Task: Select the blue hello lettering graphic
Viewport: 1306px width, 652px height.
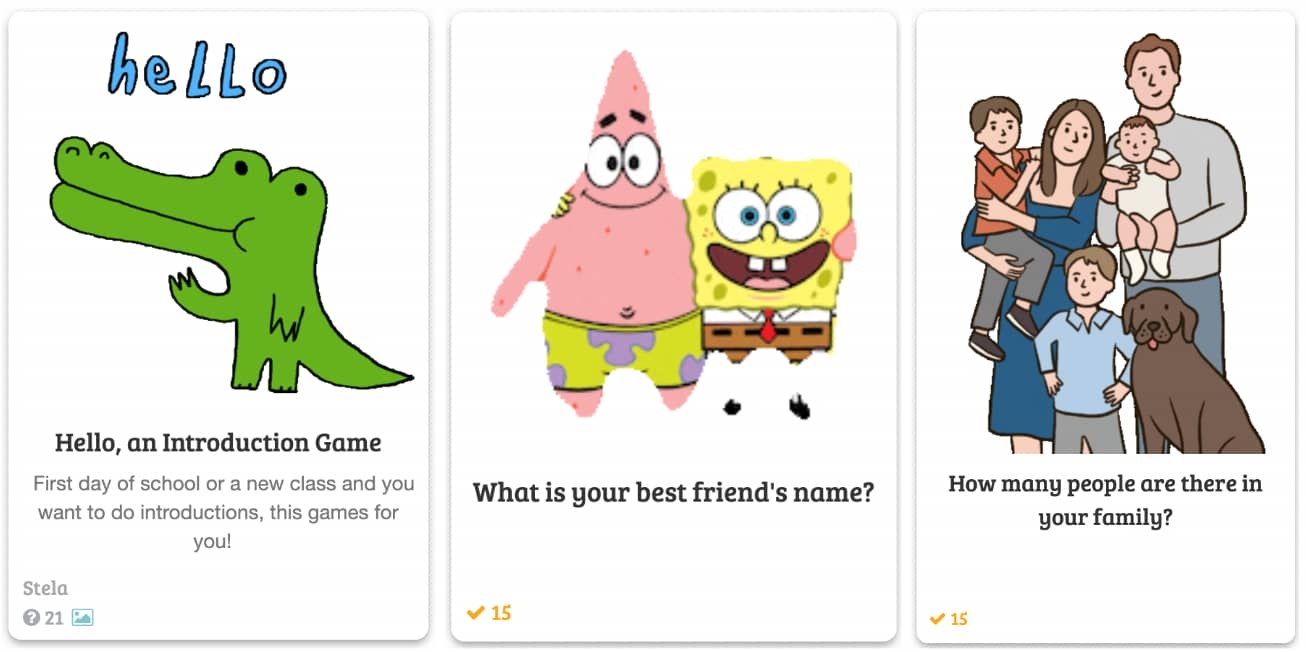Action: 197,65
